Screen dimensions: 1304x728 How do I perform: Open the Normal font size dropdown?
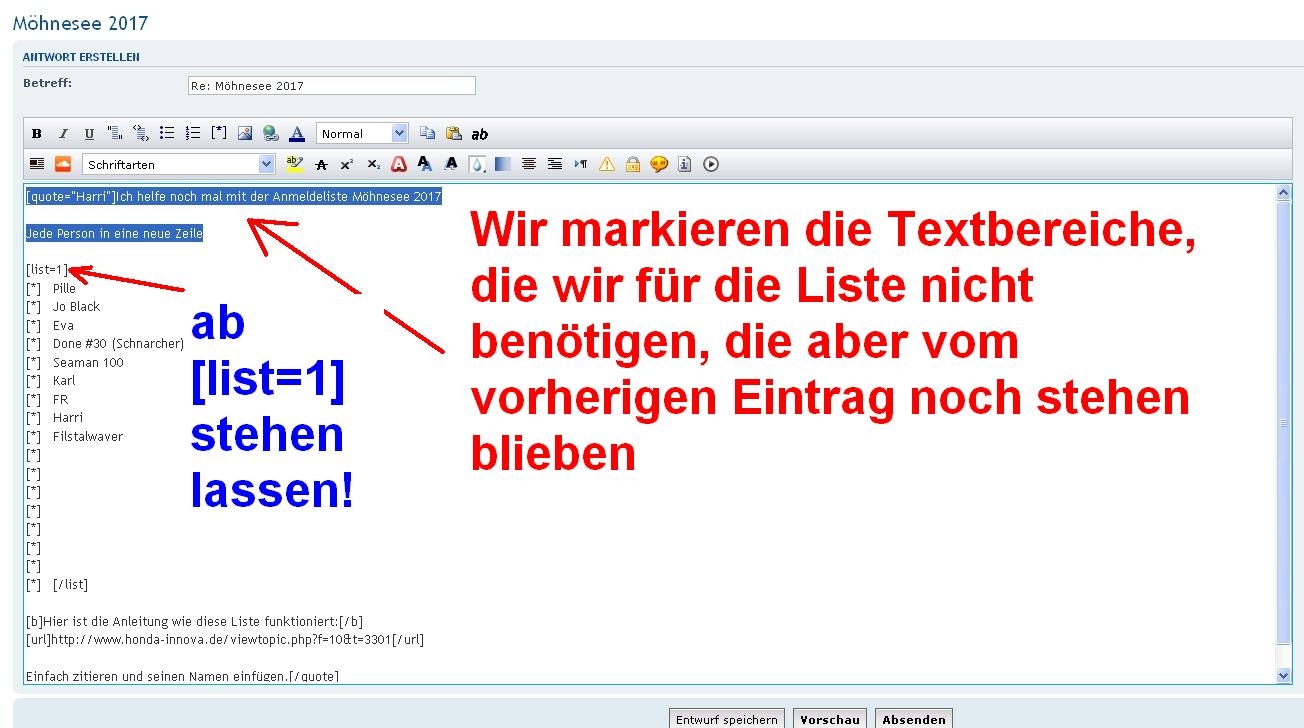click(x=362, y=134)
